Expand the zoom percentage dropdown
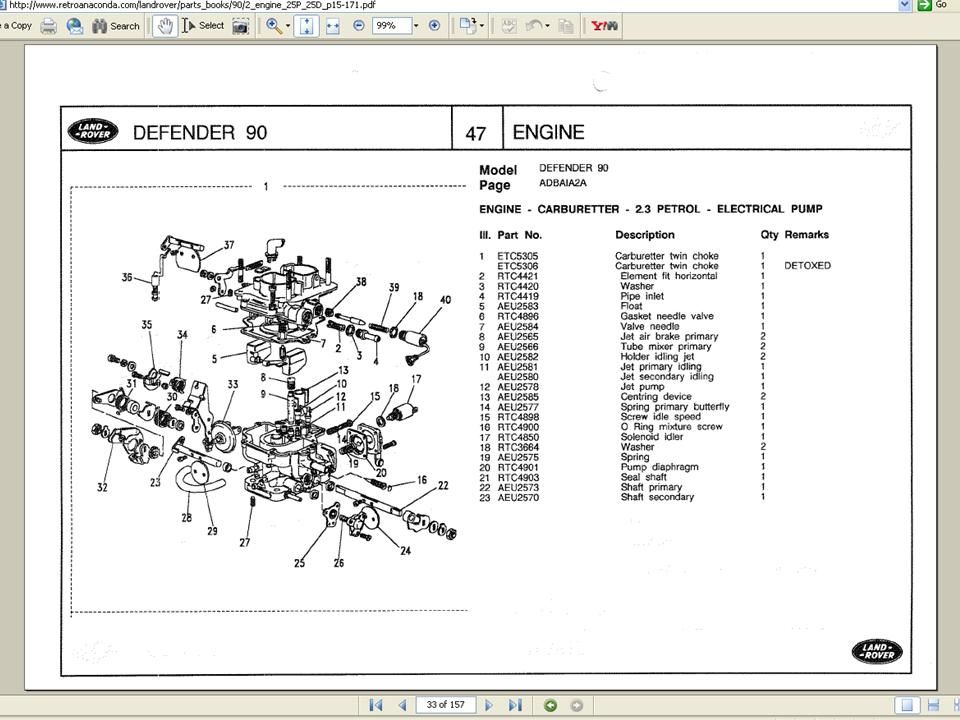 pos(416,26)
